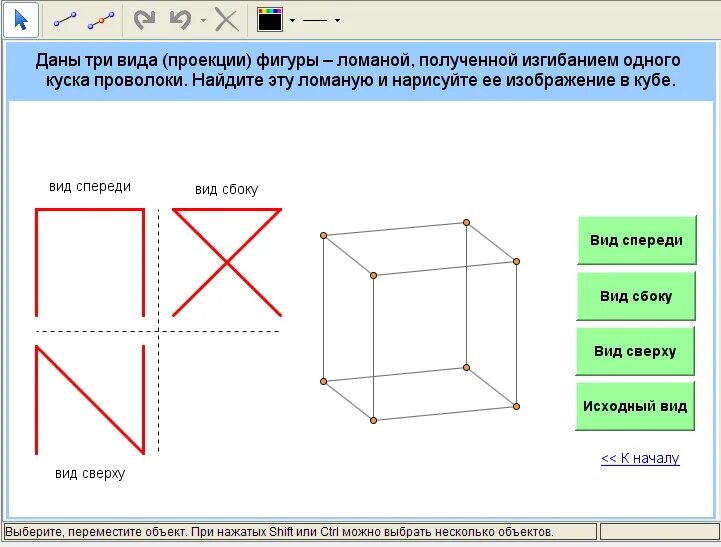
Task: Open the undo history dropdown arrow
Action: pyautogui.click(x=203, y=20)
